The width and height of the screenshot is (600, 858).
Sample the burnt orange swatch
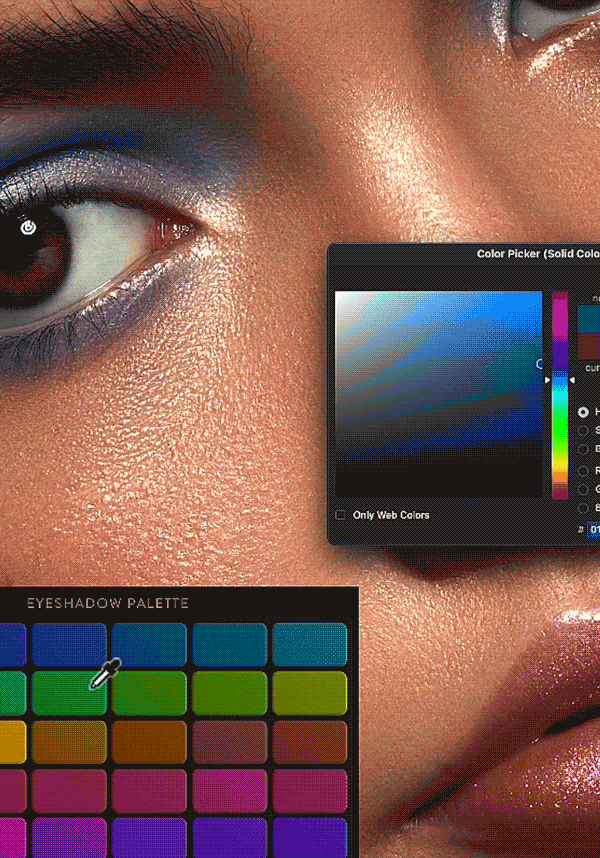149,742
